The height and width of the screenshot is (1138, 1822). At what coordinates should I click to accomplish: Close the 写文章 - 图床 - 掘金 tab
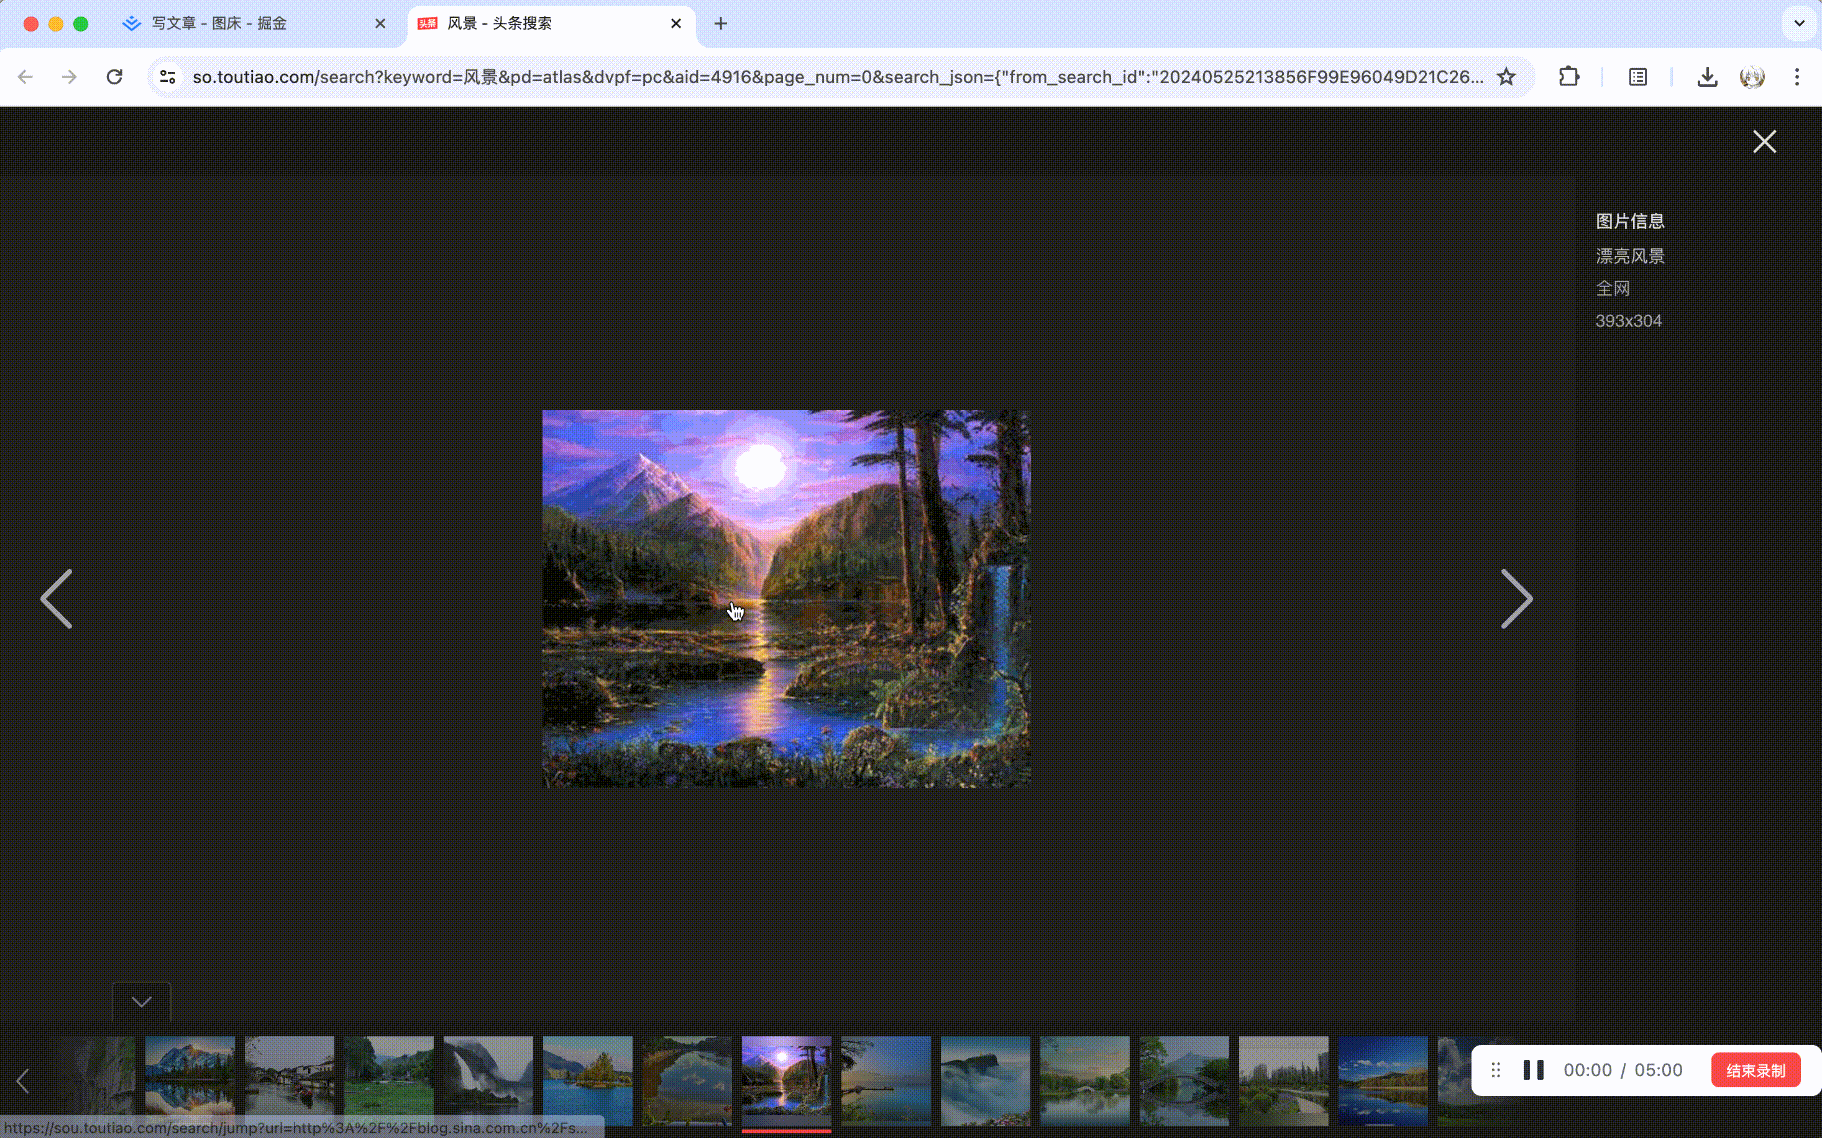[380, 23]
